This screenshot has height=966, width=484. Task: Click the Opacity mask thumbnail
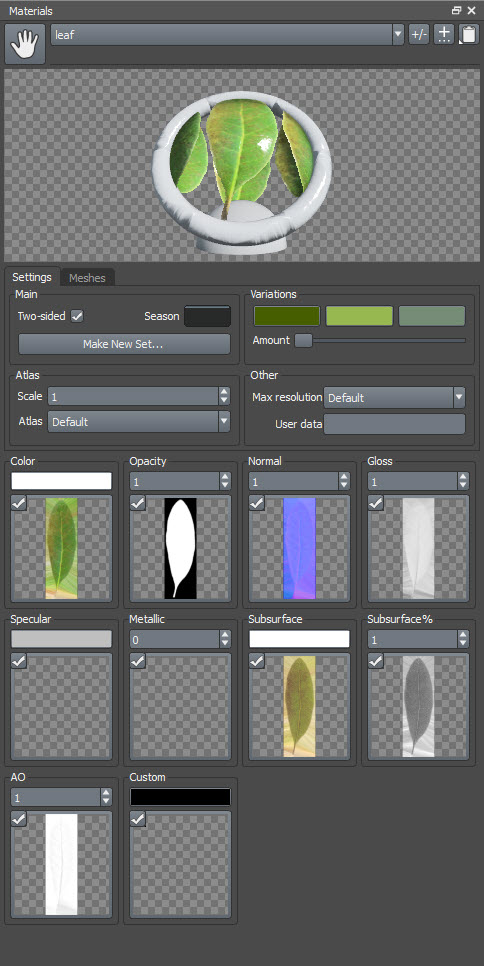click(x=180, y=548)
